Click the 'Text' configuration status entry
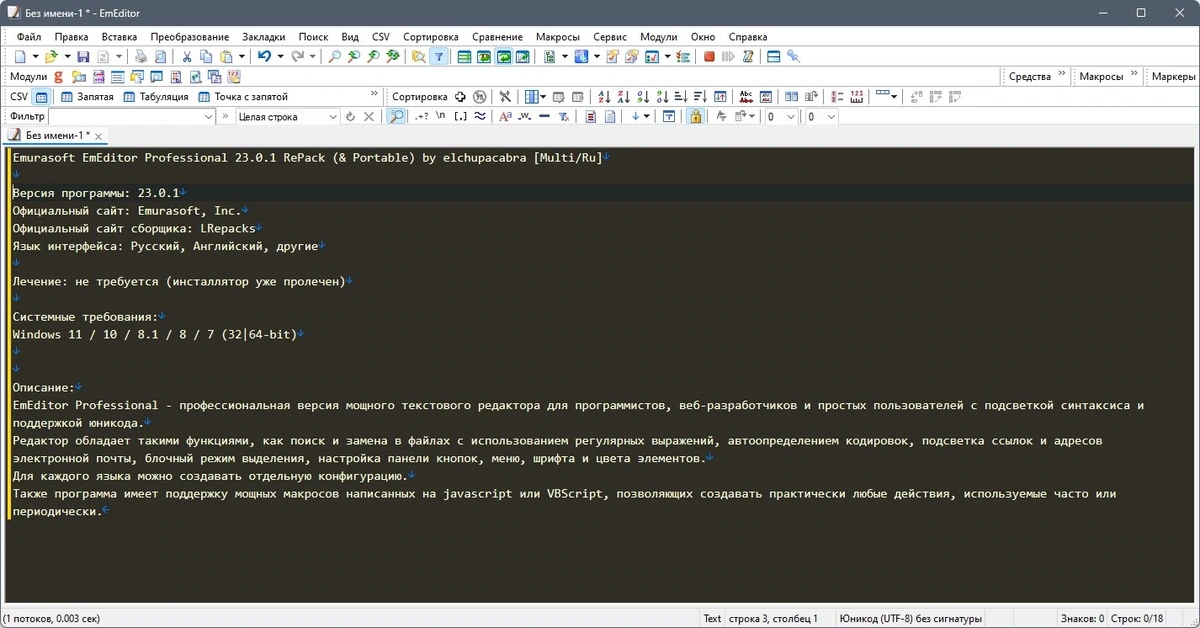1200x628 pixels. [x=712, y=619]
